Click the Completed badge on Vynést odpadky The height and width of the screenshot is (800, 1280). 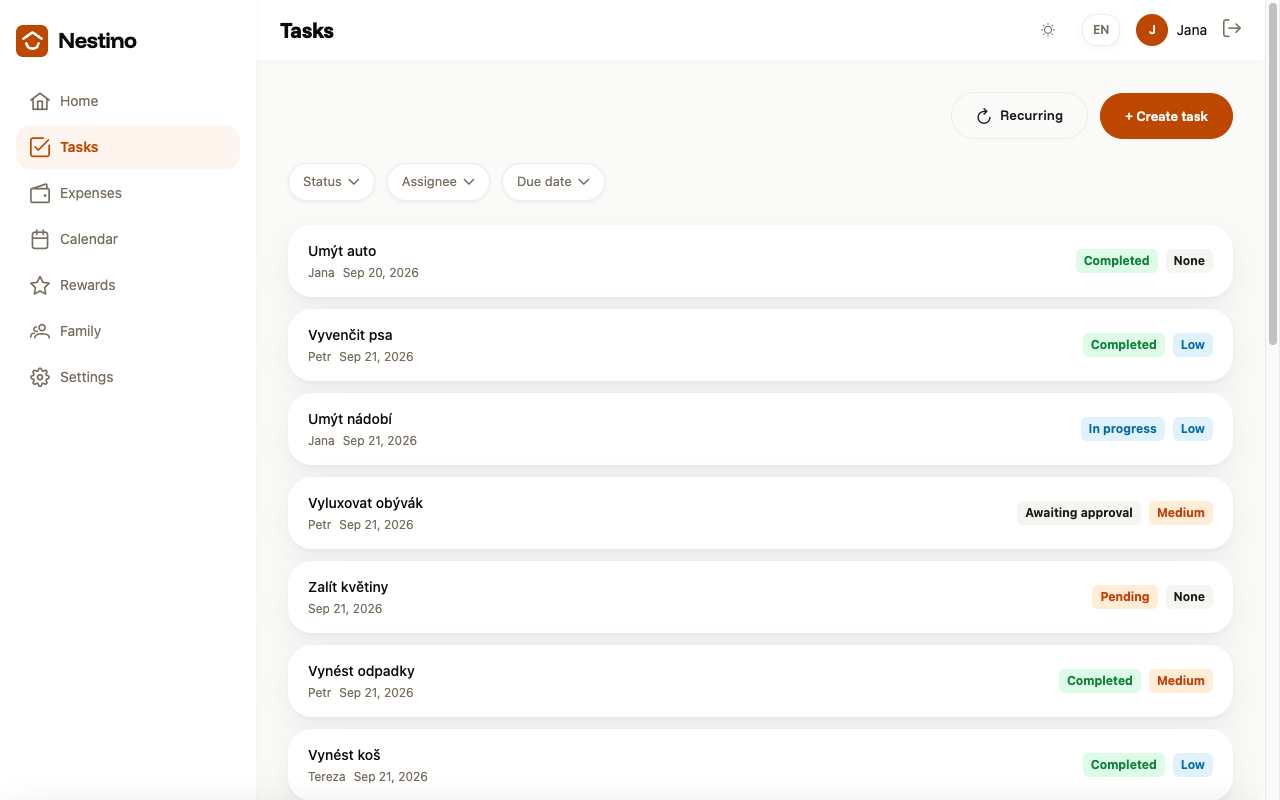pos(1100,681)
